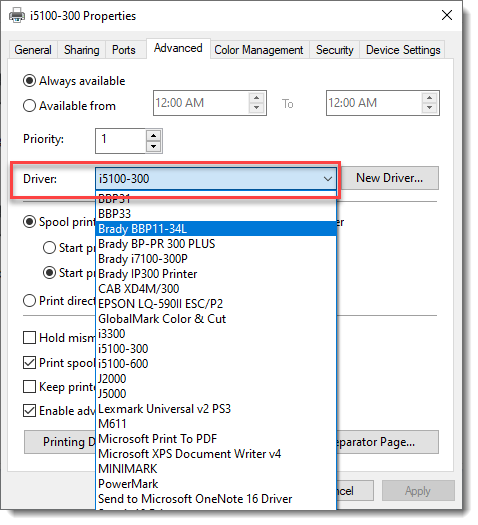Screen dimensions: 478x525
Task: Choose Brady BBP11-34L driver
Action: 216,229
